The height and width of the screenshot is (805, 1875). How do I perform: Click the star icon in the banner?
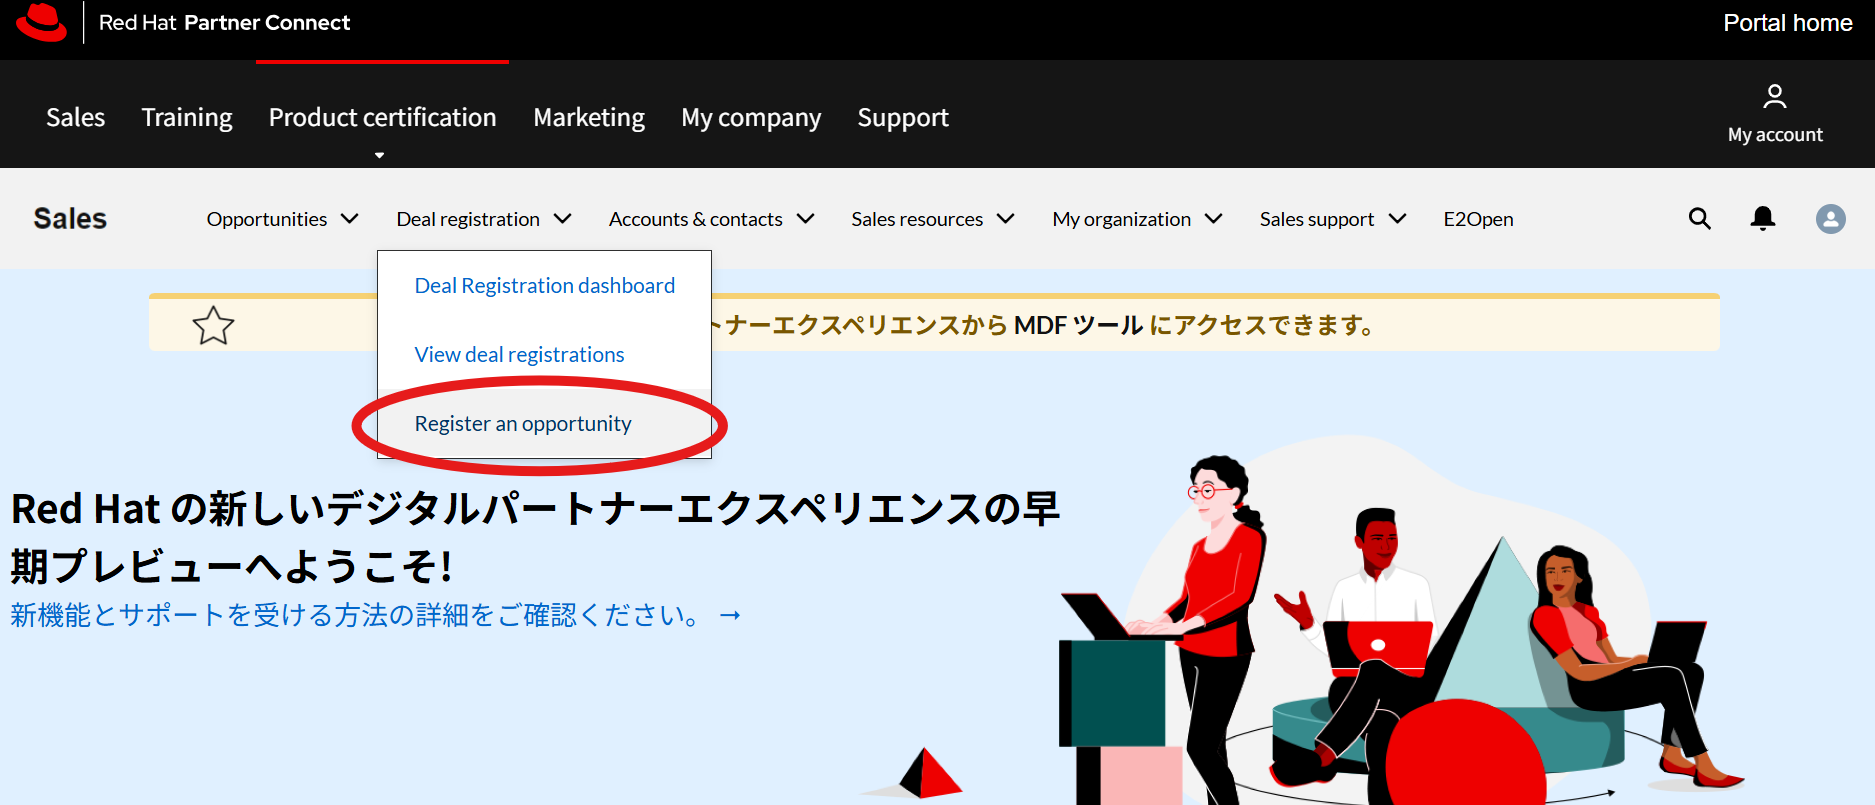coord(213,326)
